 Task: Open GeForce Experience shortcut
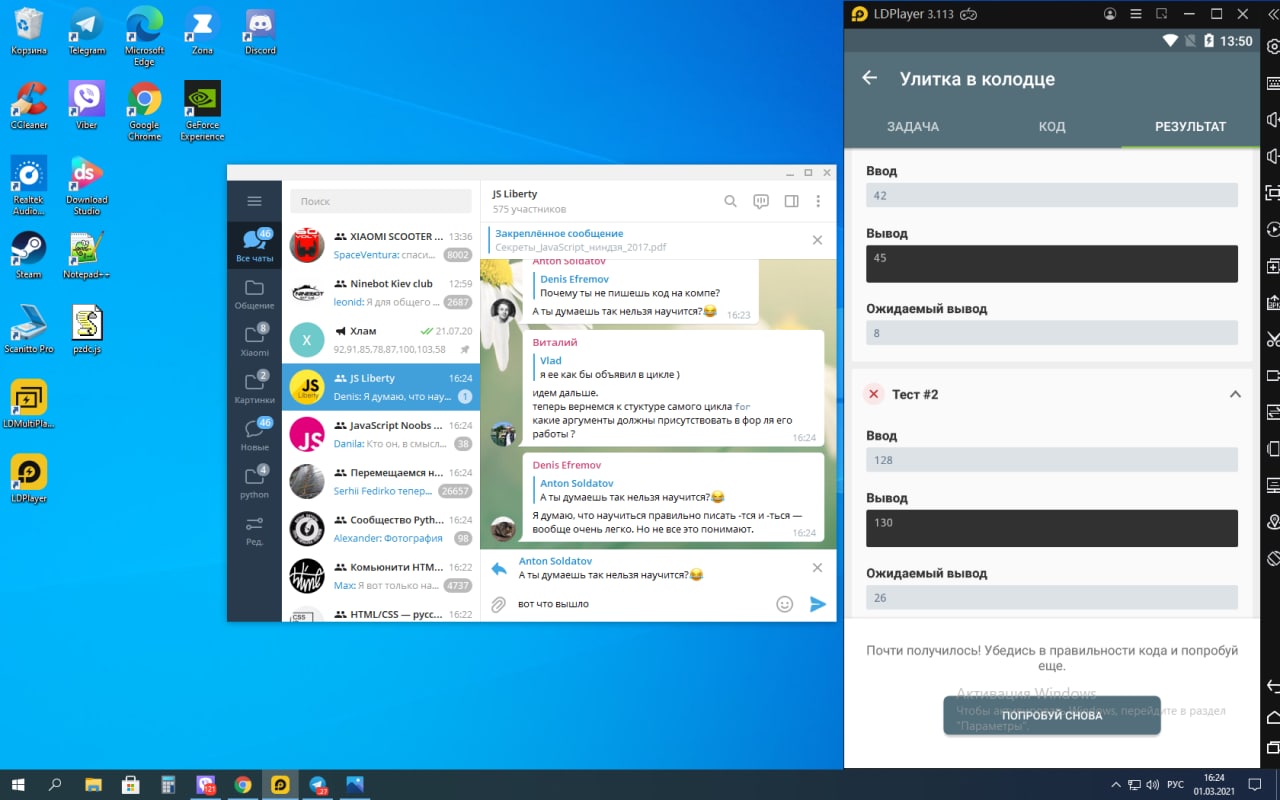pos(203,111)
